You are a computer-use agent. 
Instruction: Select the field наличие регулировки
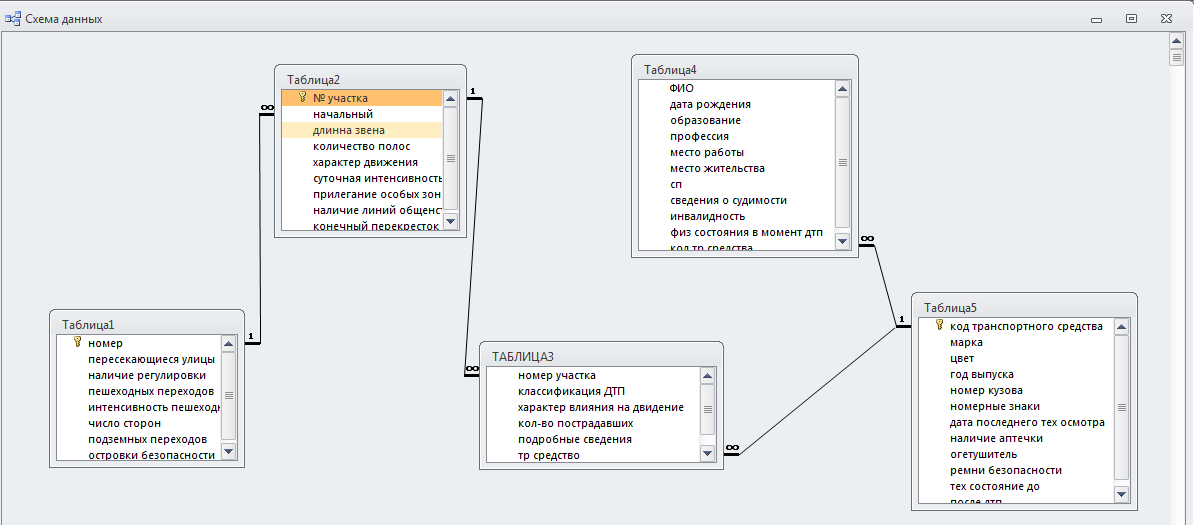[139, 375]
